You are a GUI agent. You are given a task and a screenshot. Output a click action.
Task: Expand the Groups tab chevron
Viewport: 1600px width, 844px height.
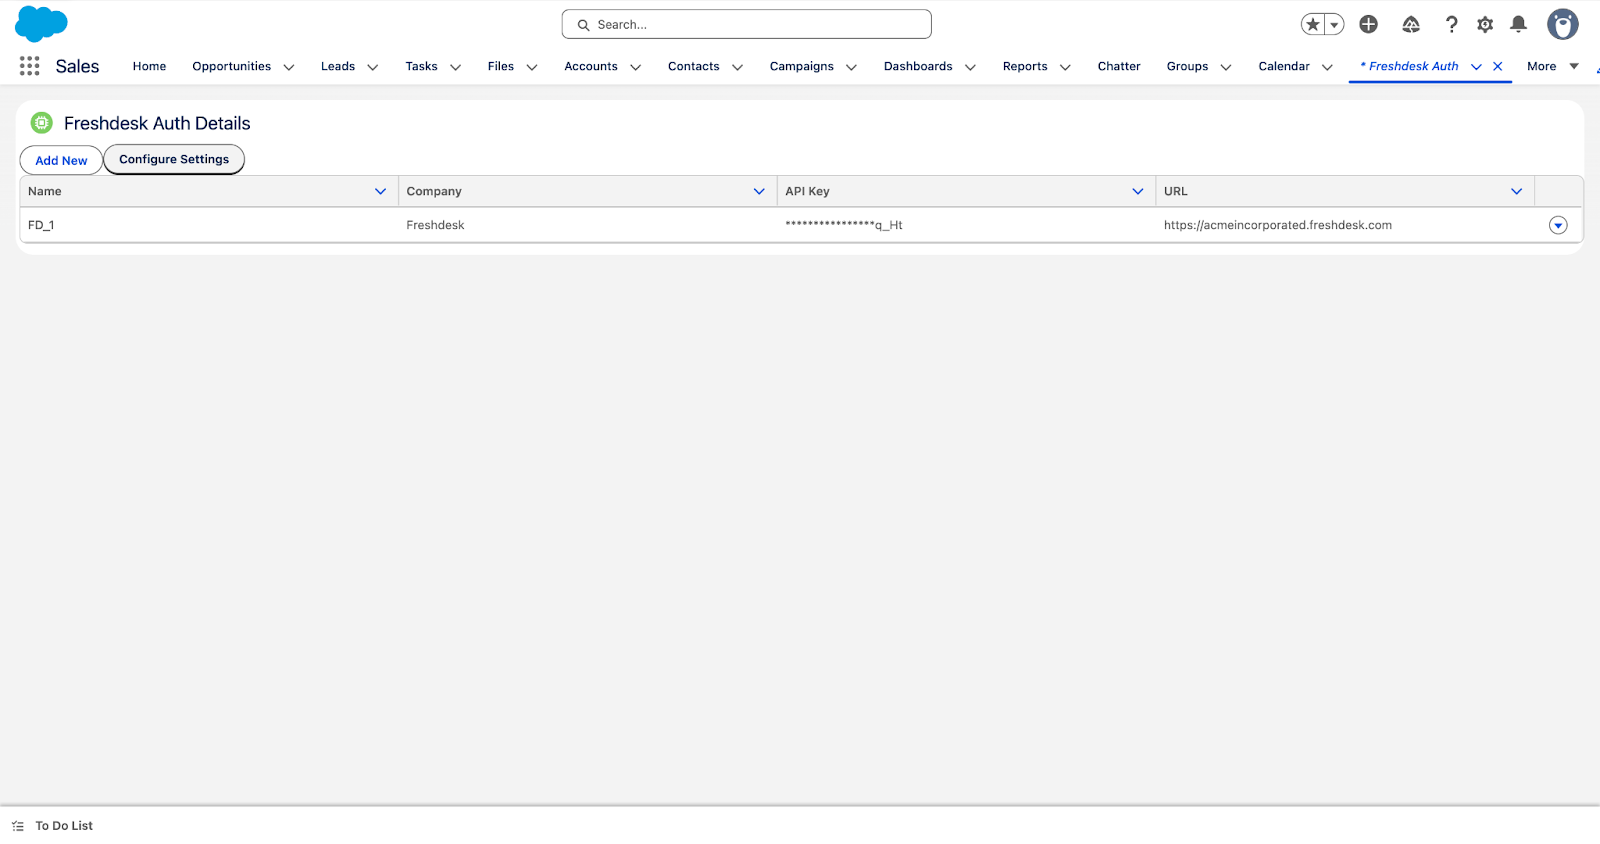(1226, 67)
